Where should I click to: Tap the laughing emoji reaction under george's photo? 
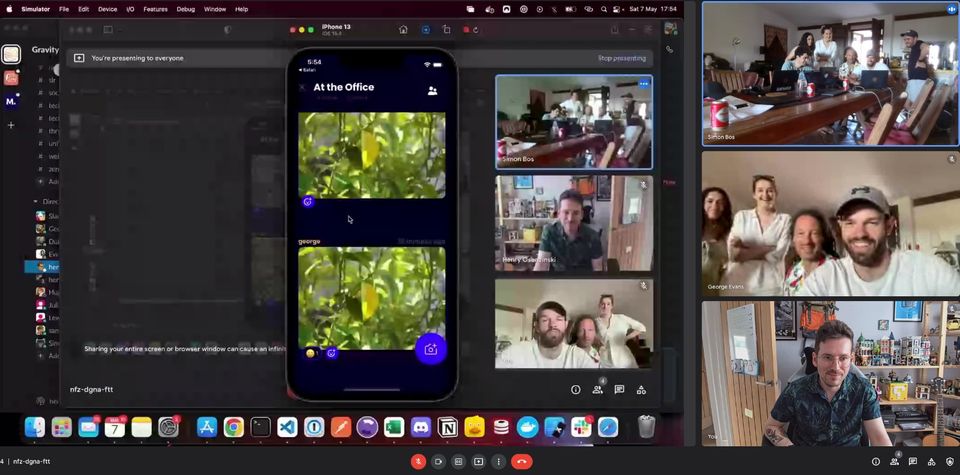pyautogui.click(x=312, y=353)
